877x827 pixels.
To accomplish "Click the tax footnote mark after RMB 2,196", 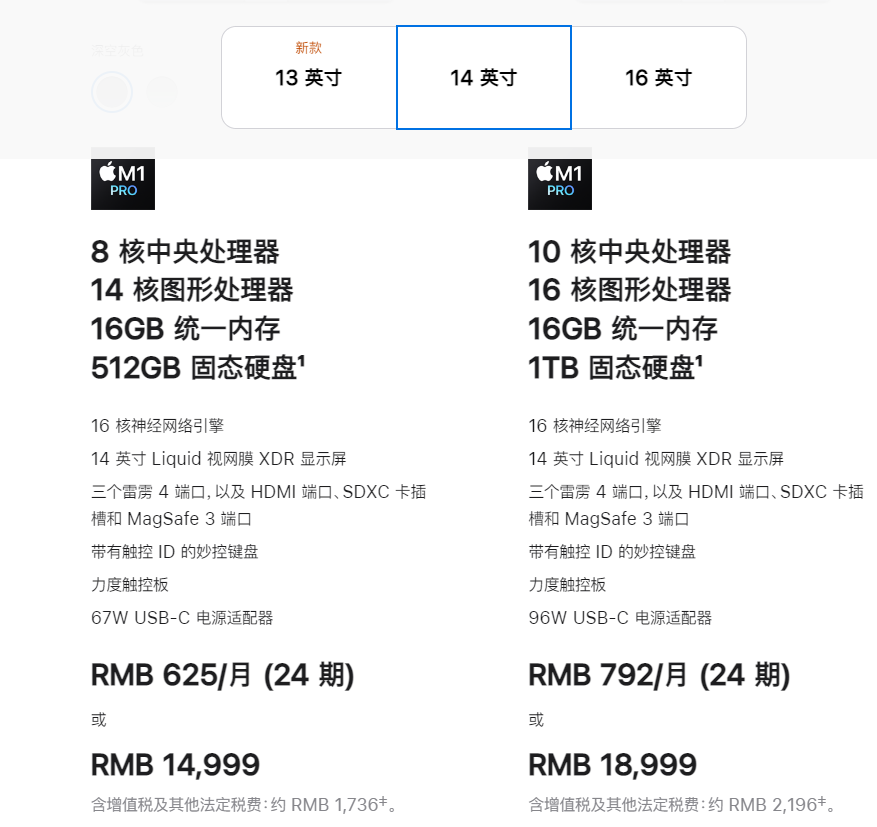I will point(822,801).
